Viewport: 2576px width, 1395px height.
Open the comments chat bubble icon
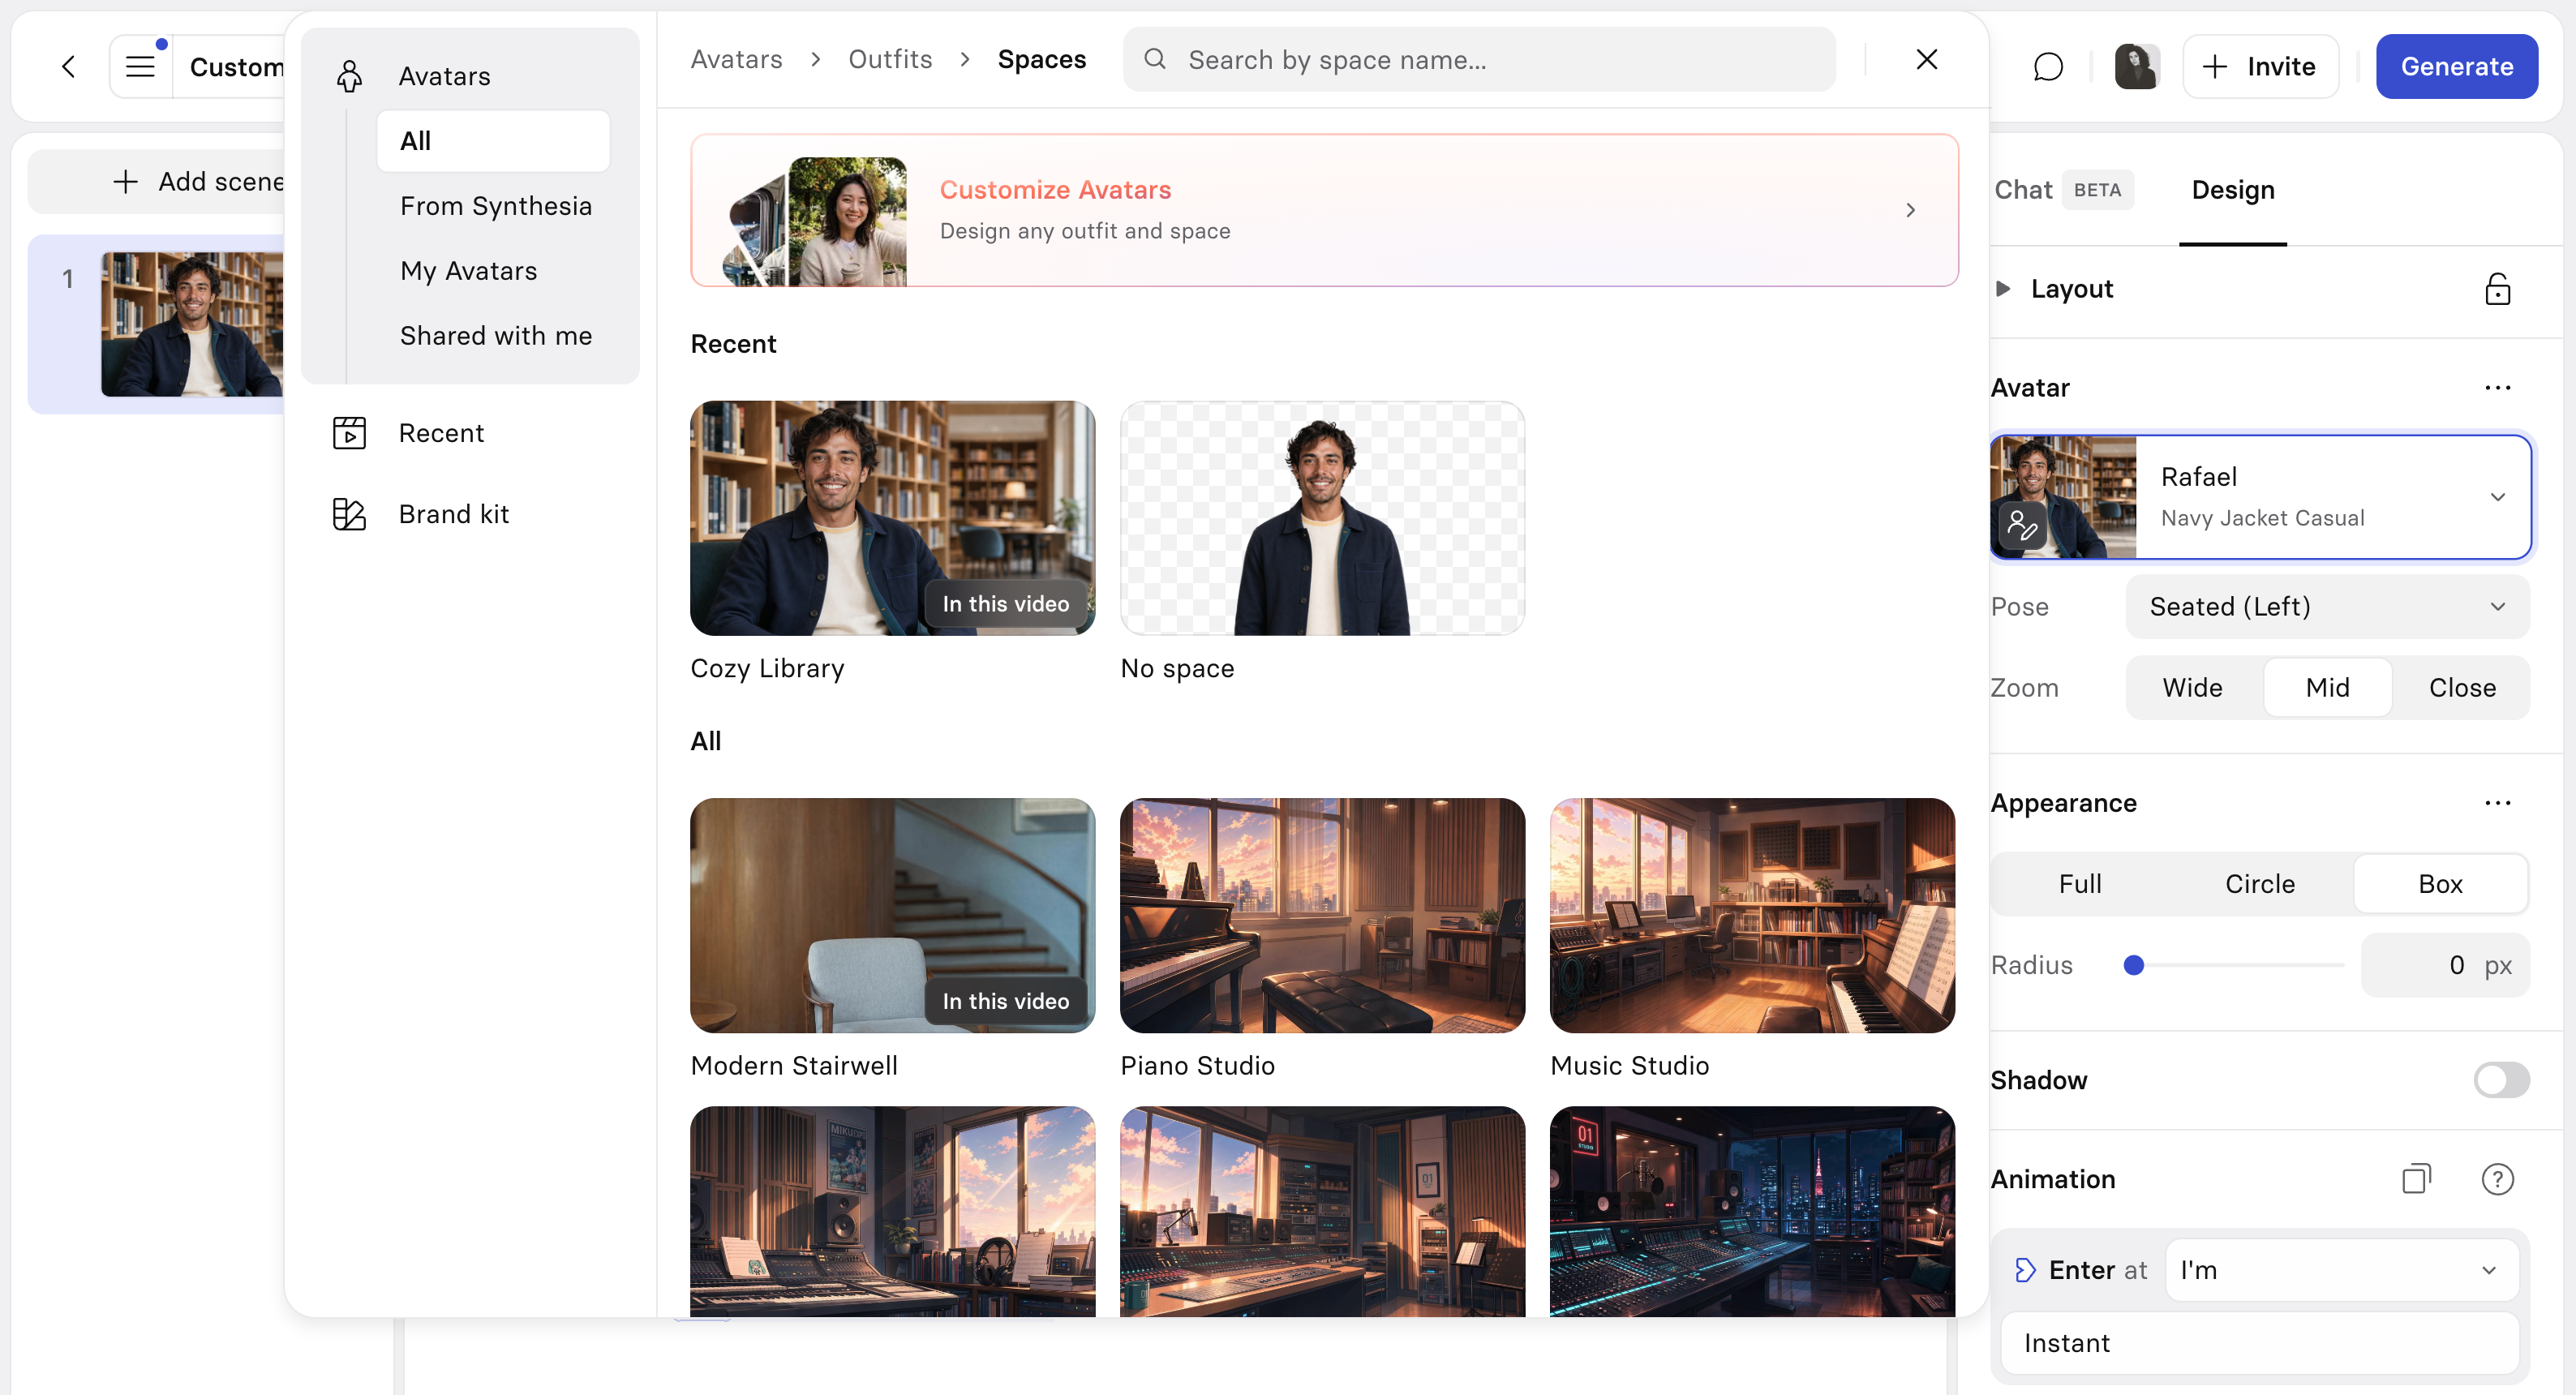point(2048,67)
